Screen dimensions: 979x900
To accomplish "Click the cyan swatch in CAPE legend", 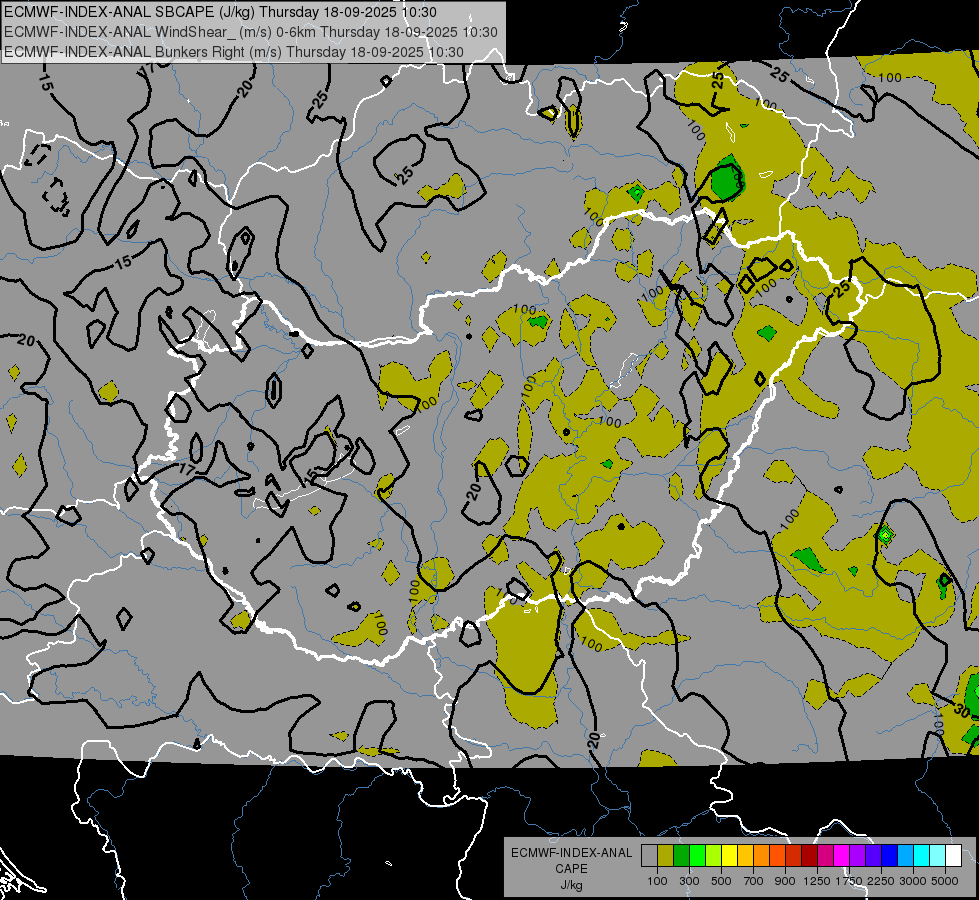I will tap(921, 856).
